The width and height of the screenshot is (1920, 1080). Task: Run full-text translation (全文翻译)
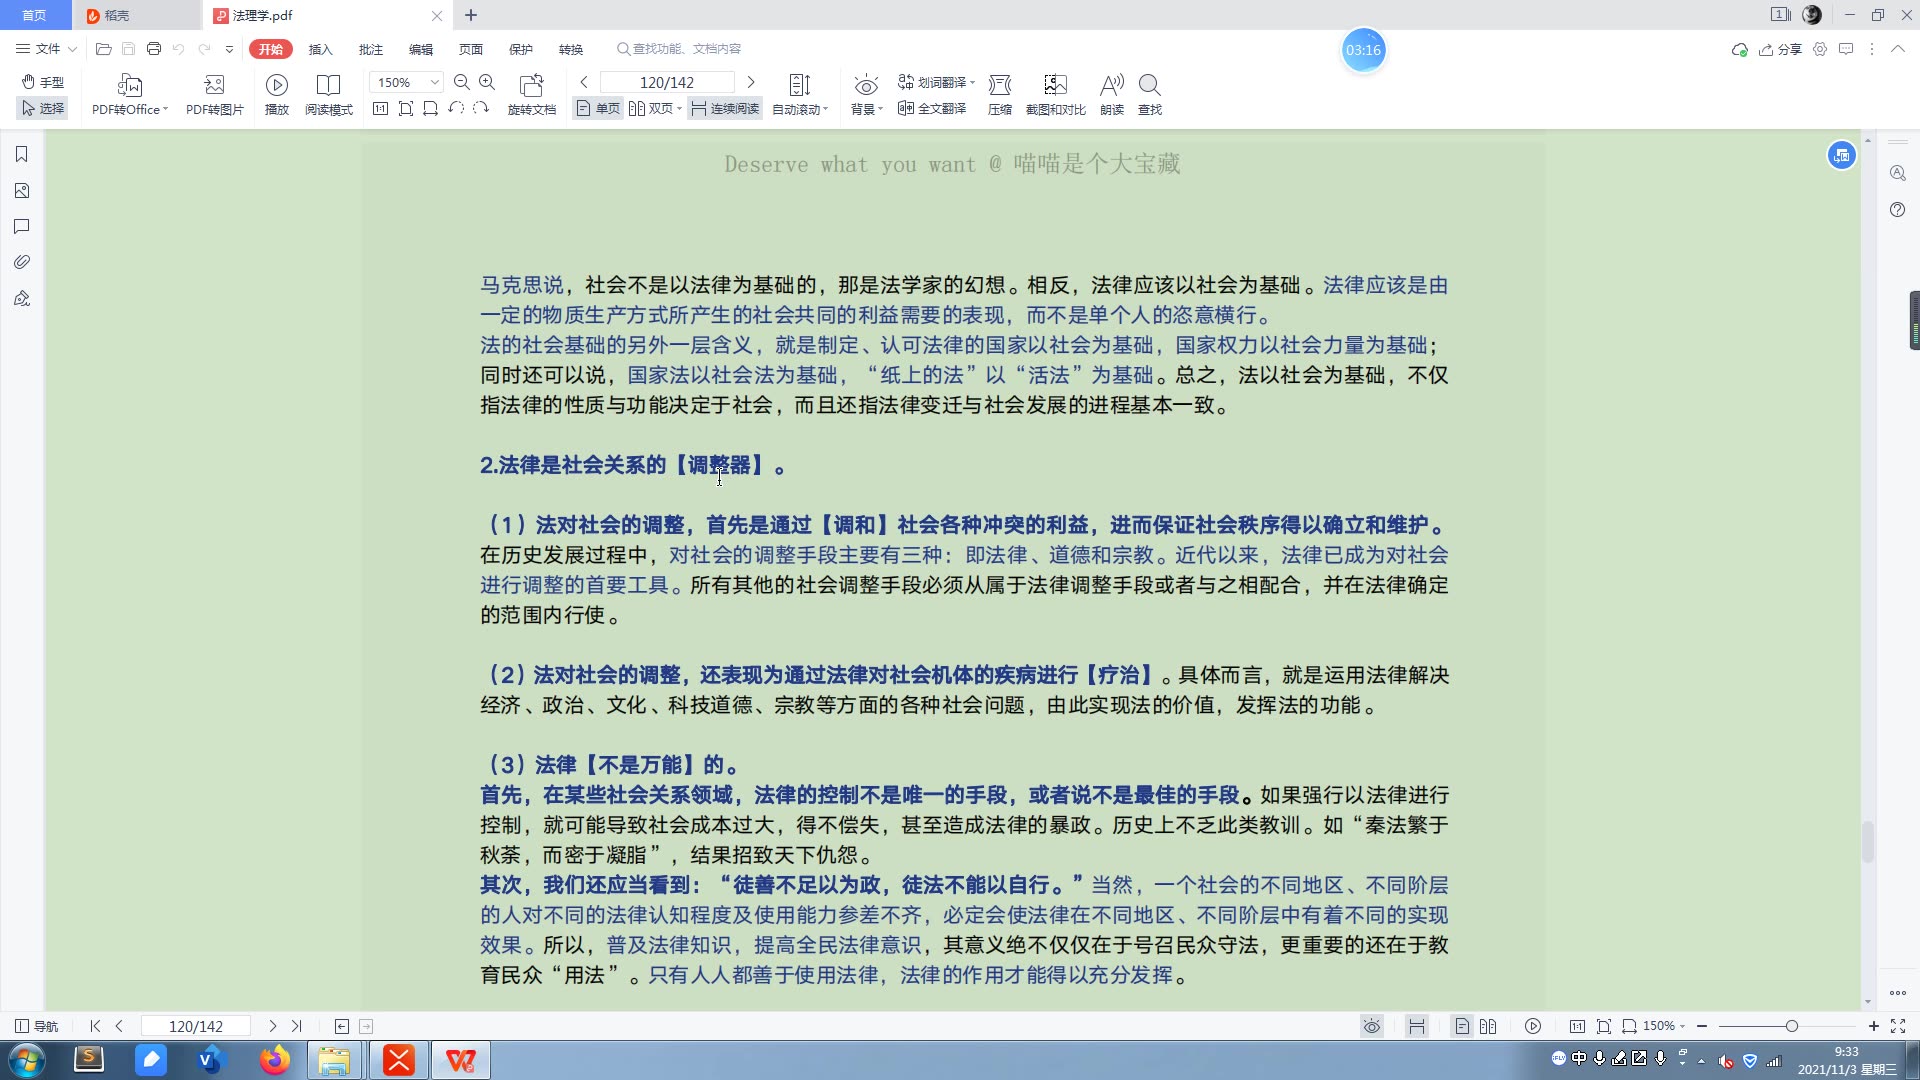[932, 108]
